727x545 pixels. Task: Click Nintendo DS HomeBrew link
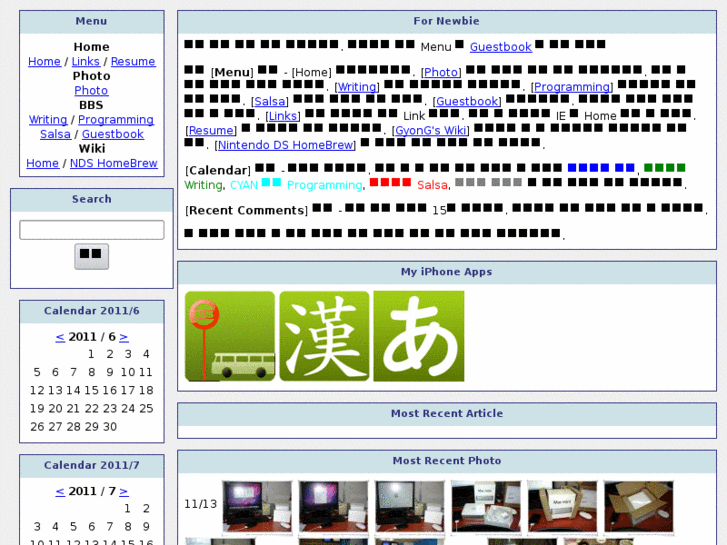pos(285,145)
